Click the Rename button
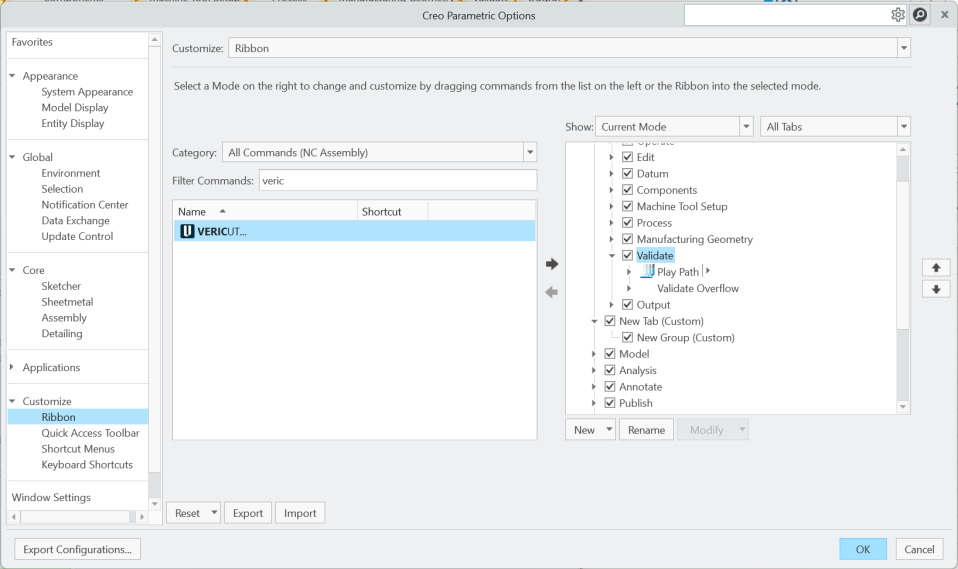Image resolution: width=958 pixels, height=569 pixels. tap(646, 430)
